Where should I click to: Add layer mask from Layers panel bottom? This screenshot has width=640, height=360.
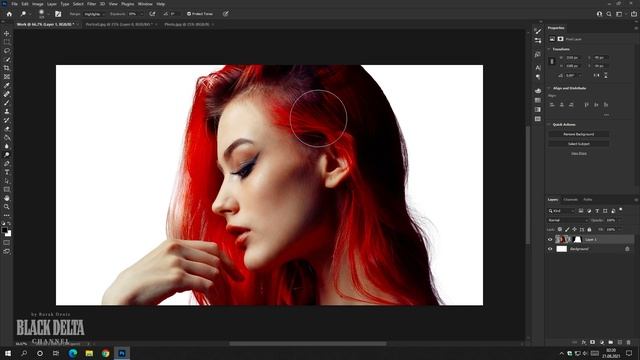pyautogui.click(x=592, y=342)
